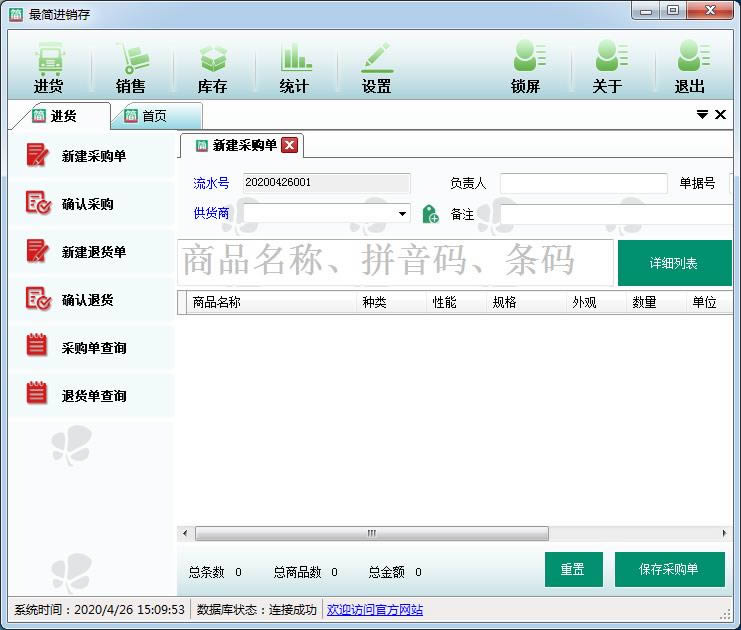
Task: Click the 数据库状态：连接成功 status entry
Action: tap(257, 610)
